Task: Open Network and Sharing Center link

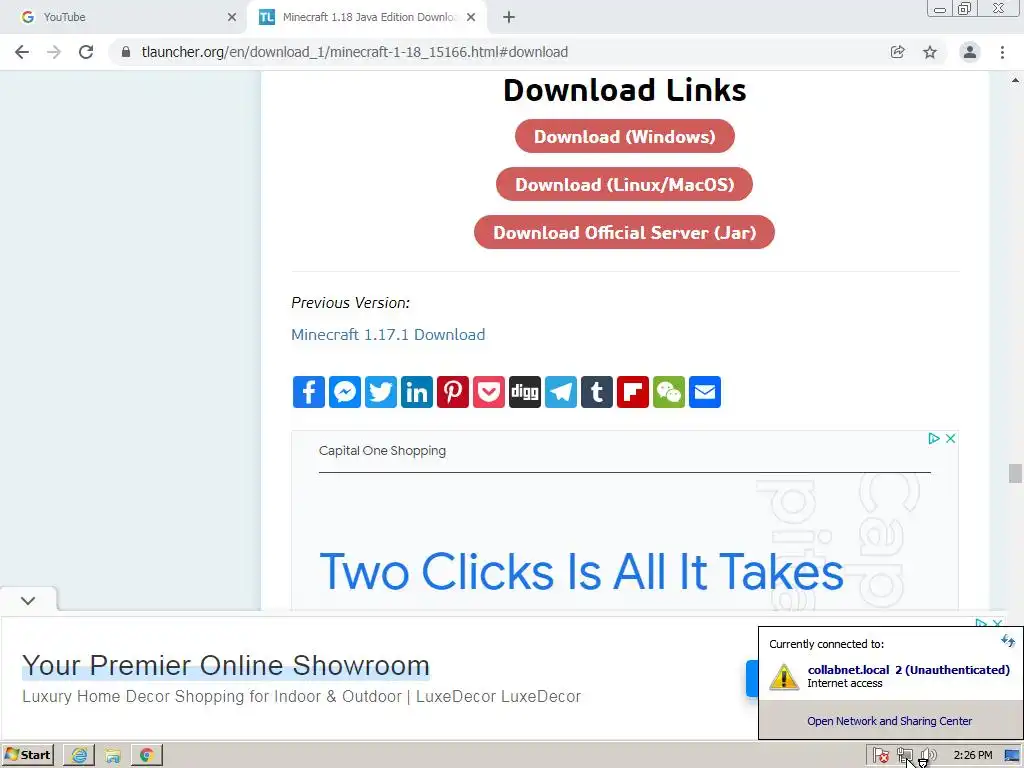Action: click(889, 721)
